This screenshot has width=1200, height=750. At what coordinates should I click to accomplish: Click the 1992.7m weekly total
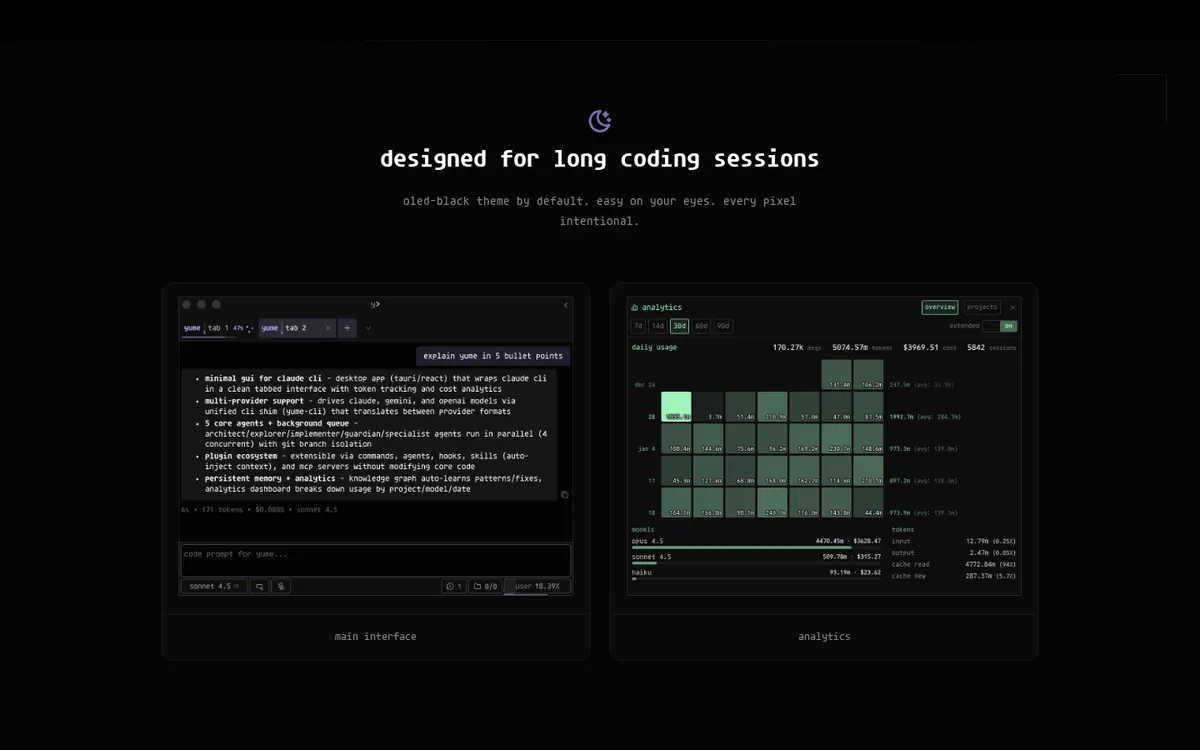tap(901, 417)
